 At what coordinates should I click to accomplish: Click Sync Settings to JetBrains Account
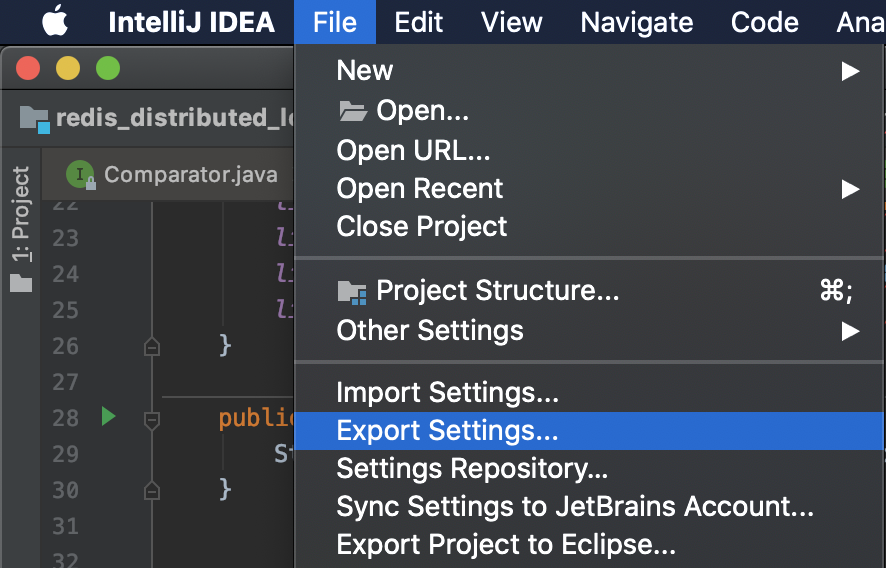(575, 507)
